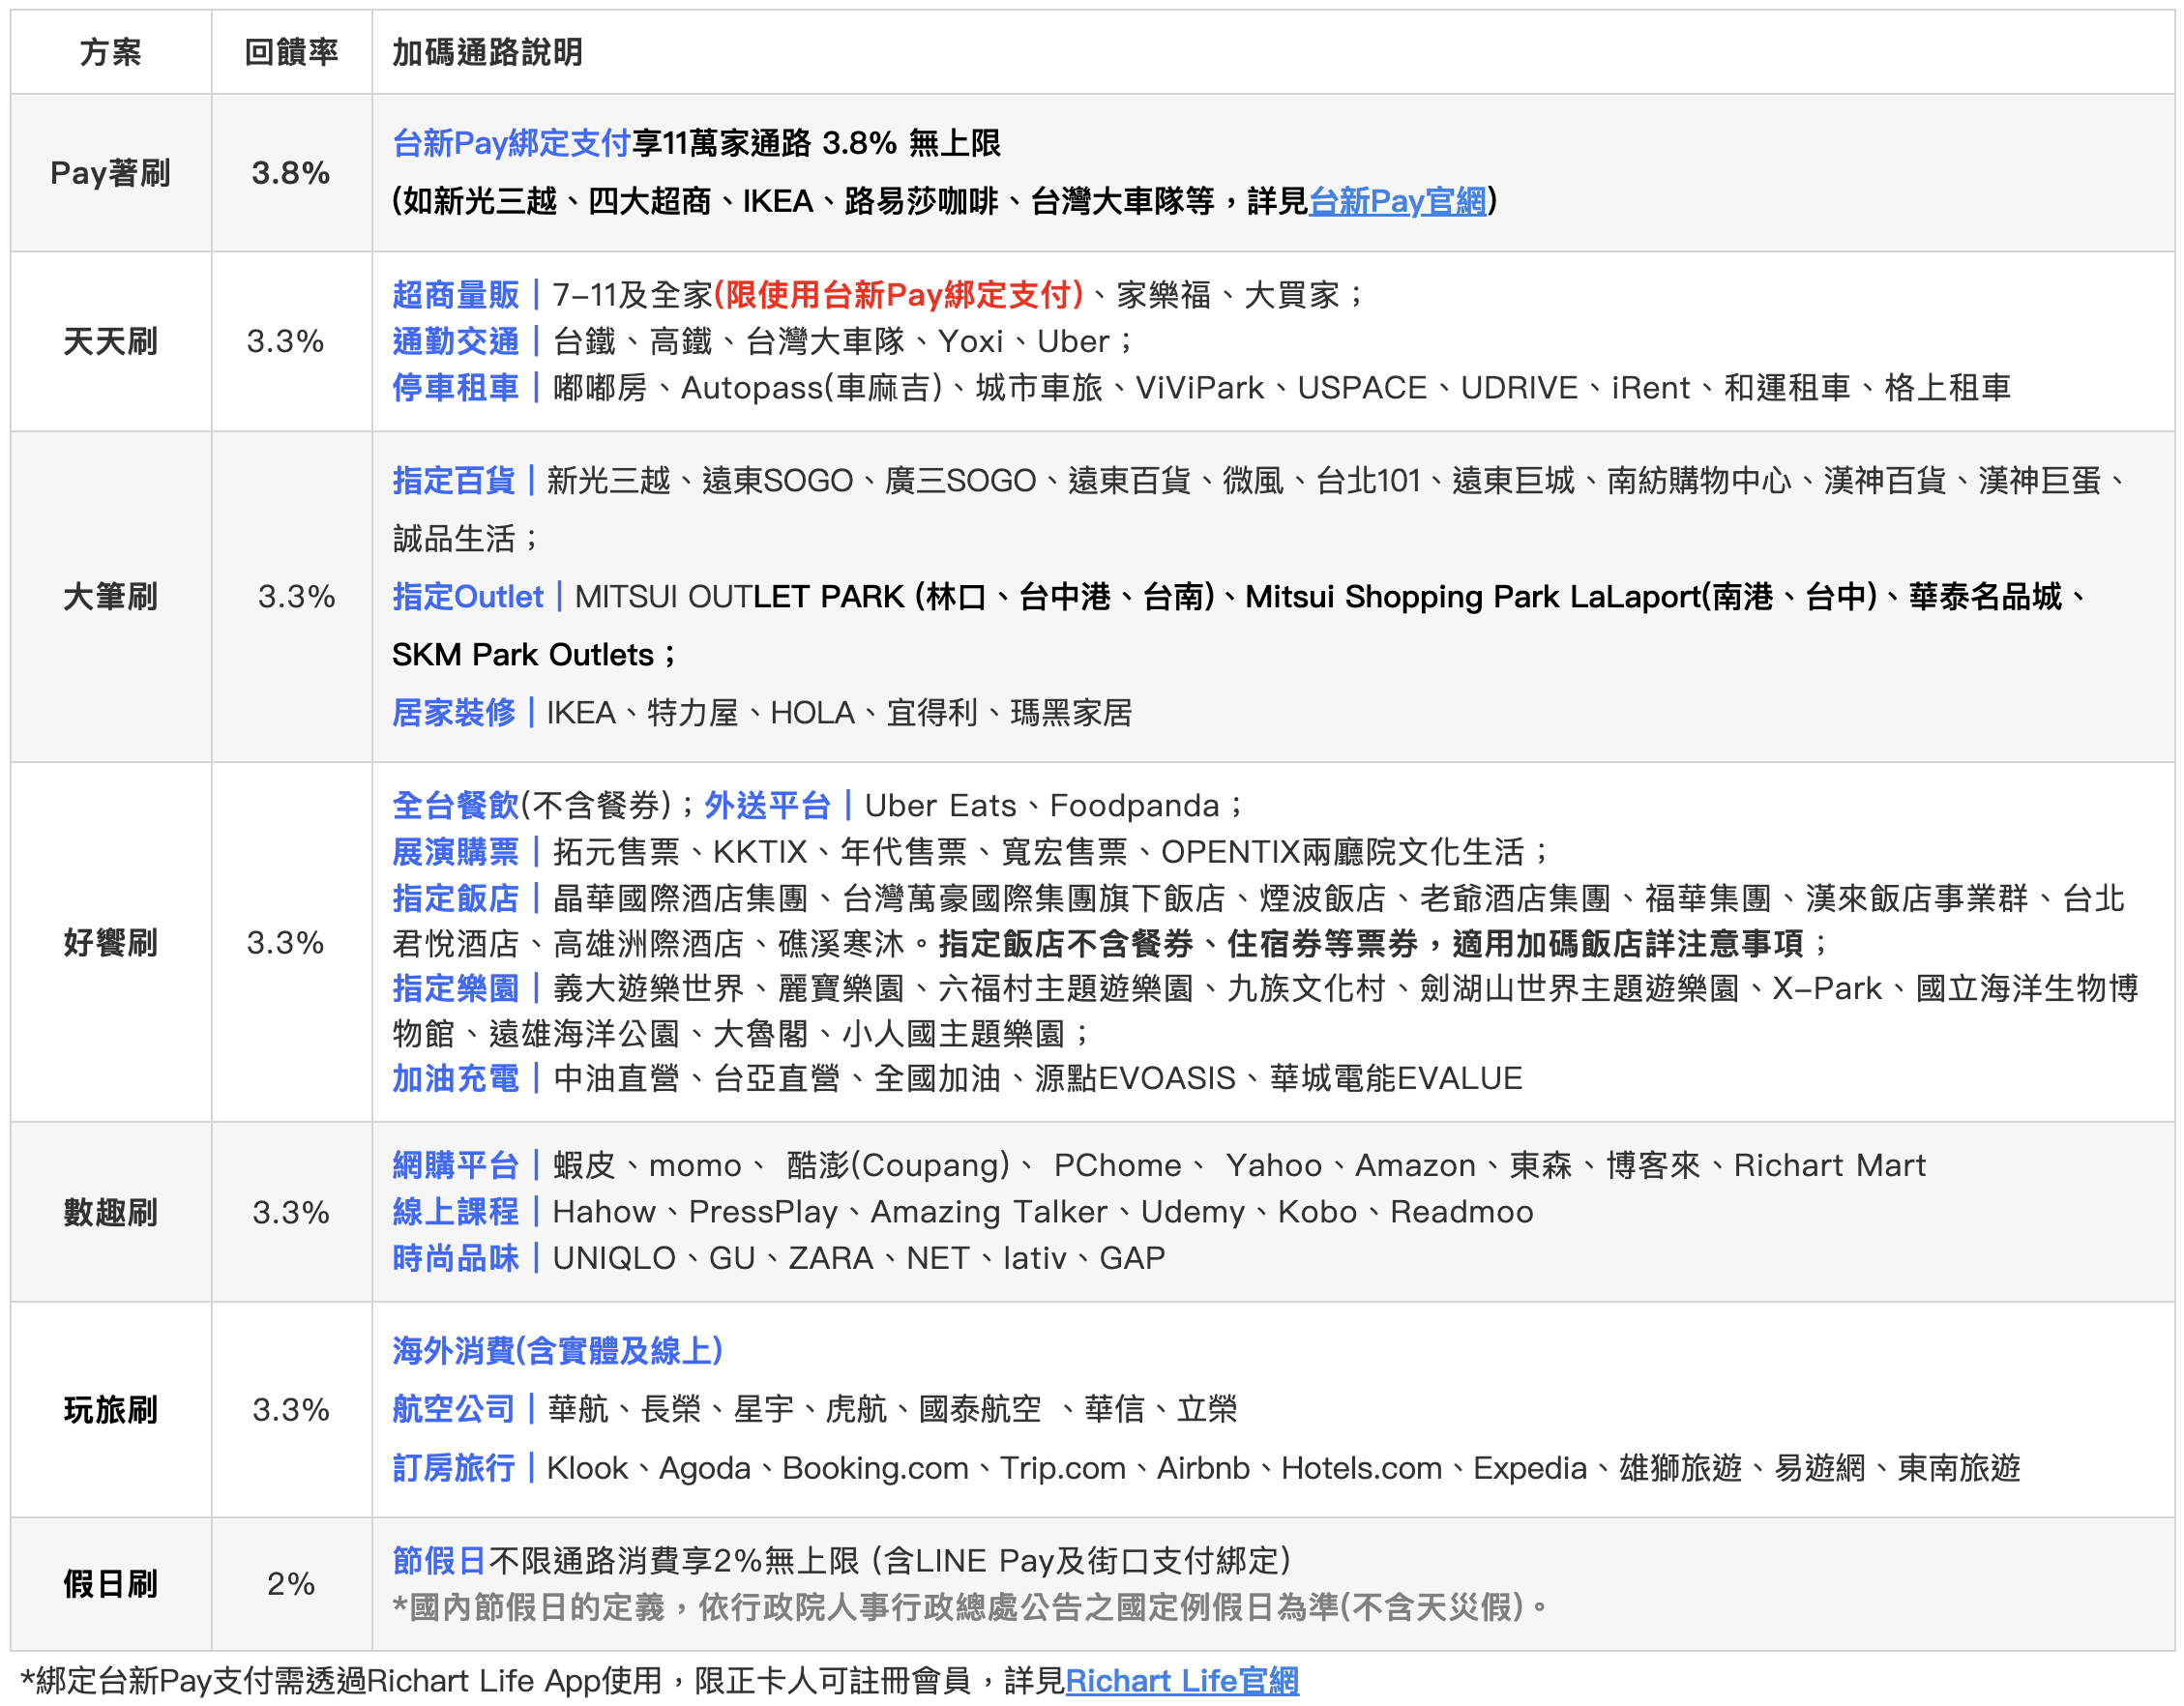Click the 節假日 blue label
The width and height of the screenshot is (2184, 1706).
click(439, 1562)
